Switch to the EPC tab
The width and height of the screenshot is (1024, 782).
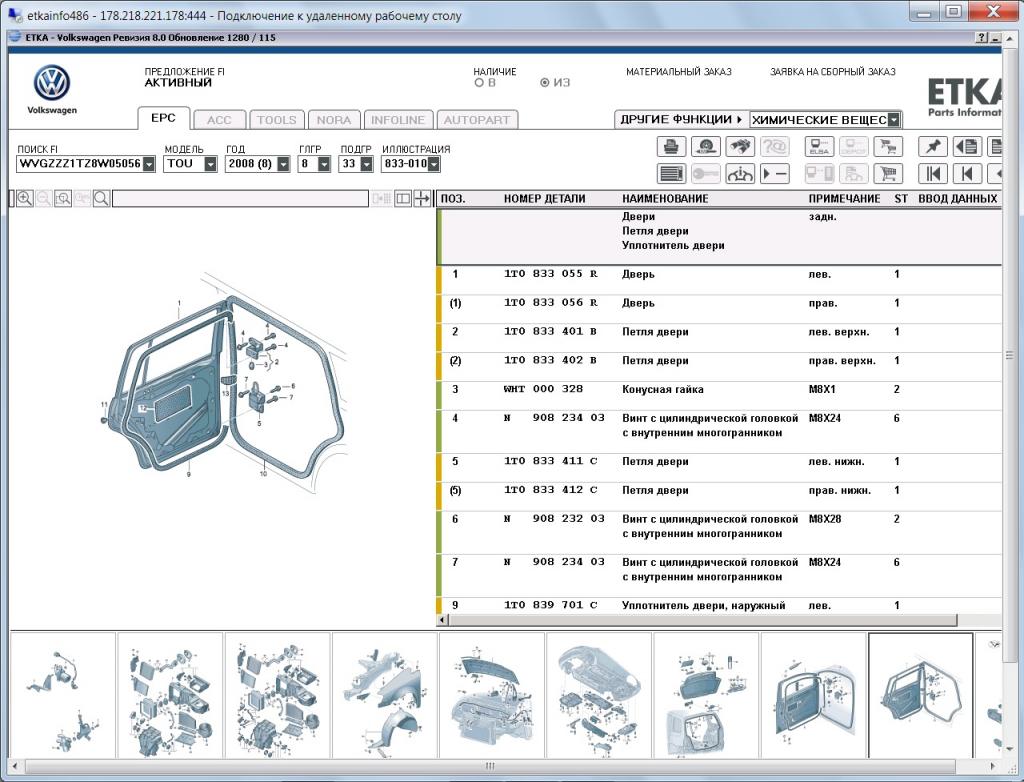point(163,118)
